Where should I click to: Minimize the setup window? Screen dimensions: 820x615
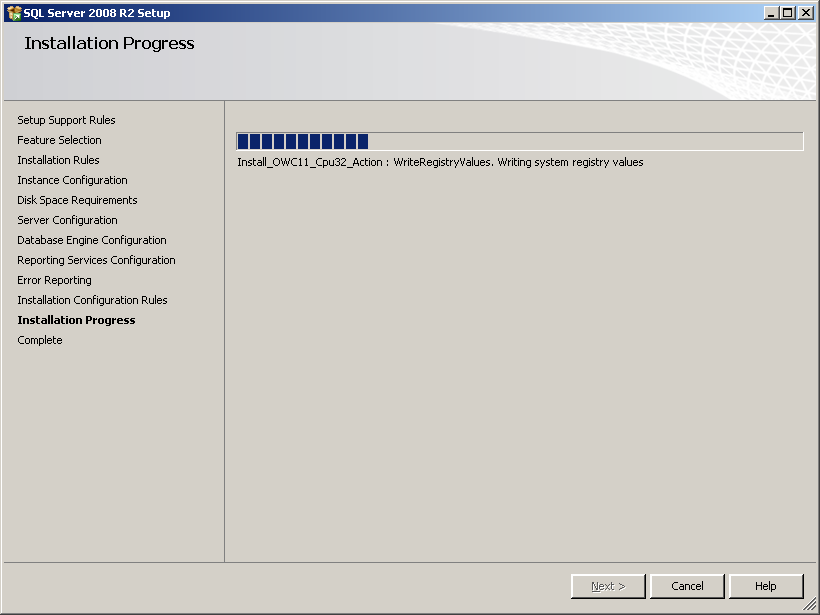click(x=771, y=13)
